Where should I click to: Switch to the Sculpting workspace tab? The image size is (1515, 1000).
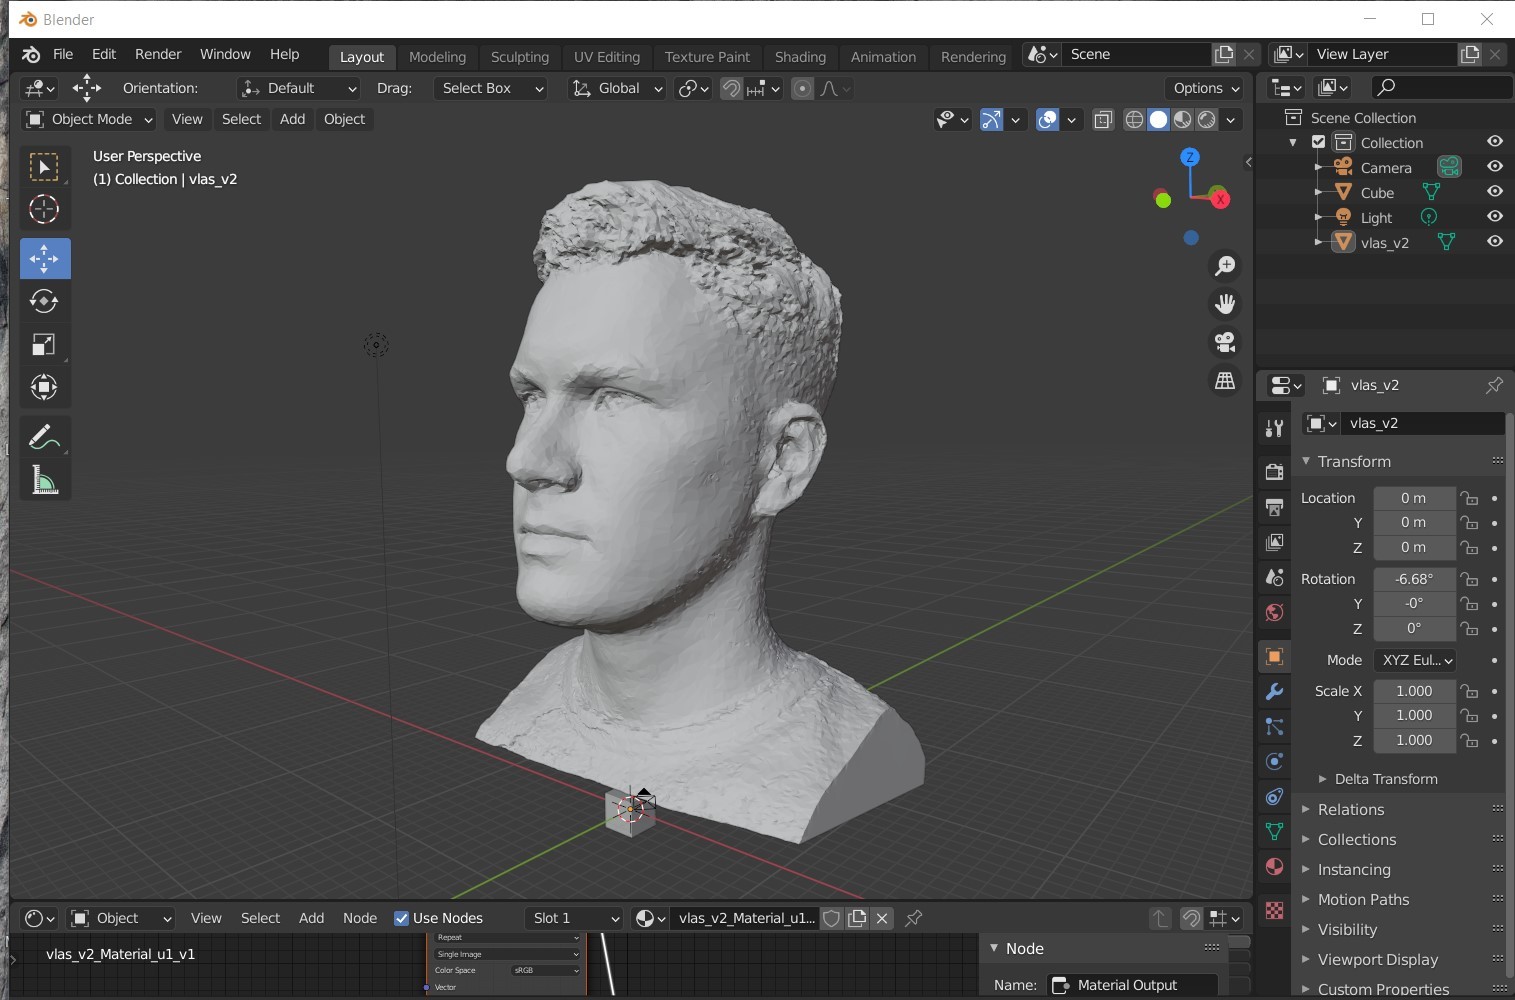click(519, 57)
